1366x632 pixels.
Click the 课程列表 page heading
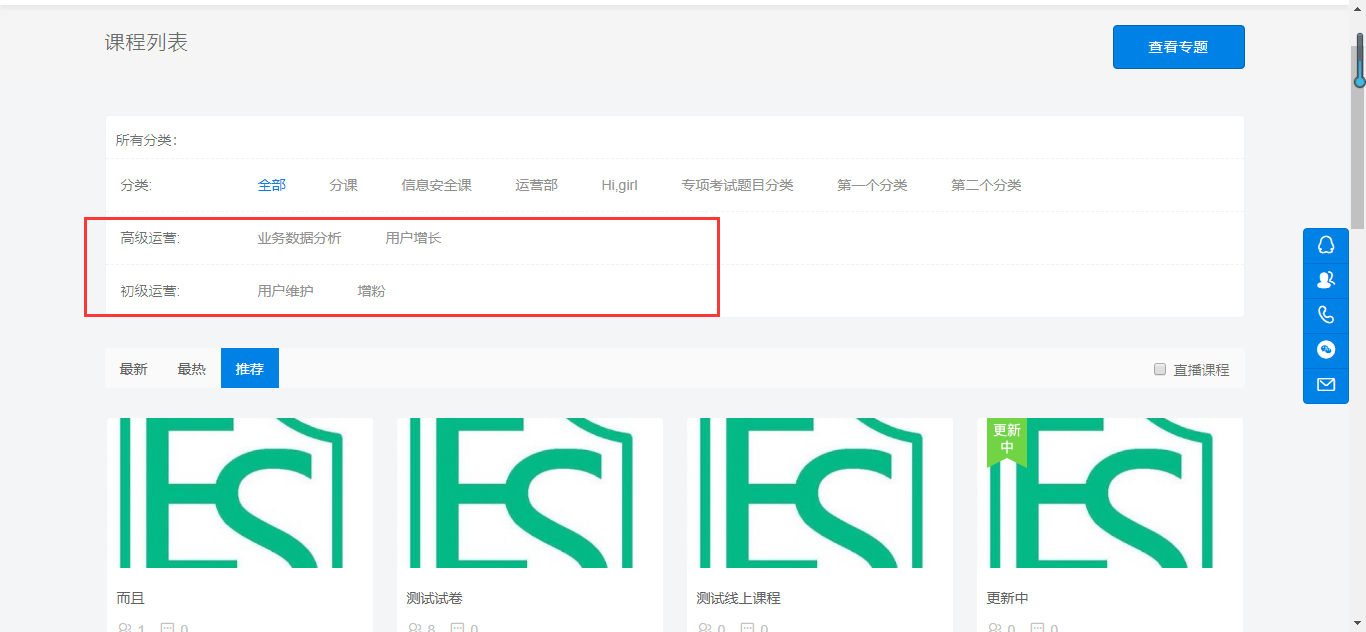[146, 43]
